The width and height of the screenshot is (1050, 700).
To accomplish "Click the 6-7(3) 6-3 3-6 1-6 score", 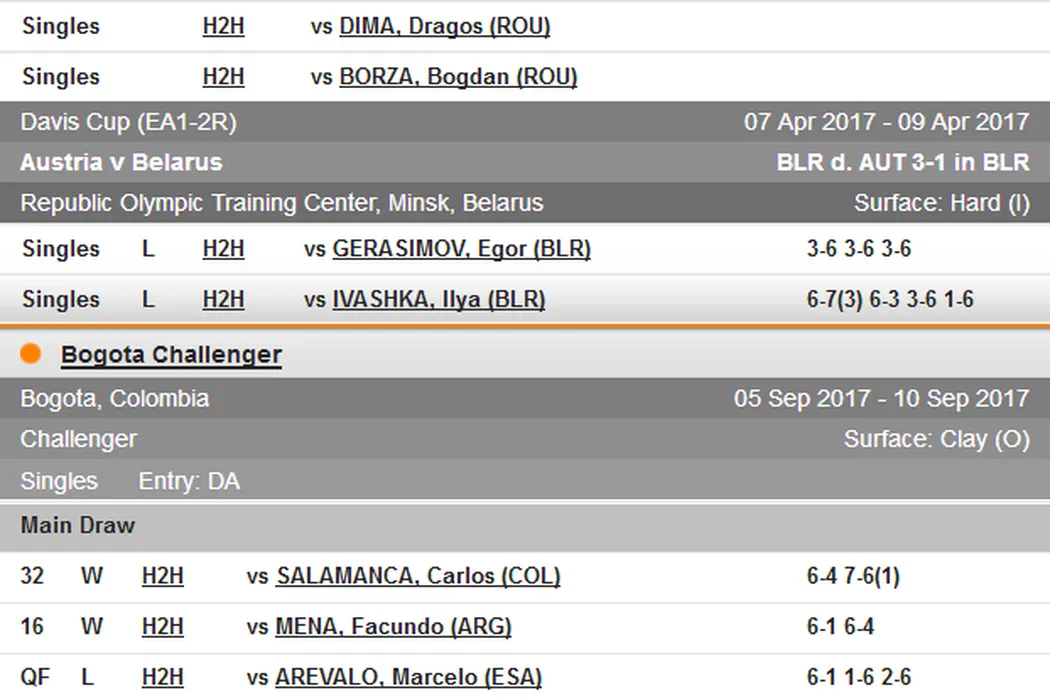I will [x=890, y=299].
